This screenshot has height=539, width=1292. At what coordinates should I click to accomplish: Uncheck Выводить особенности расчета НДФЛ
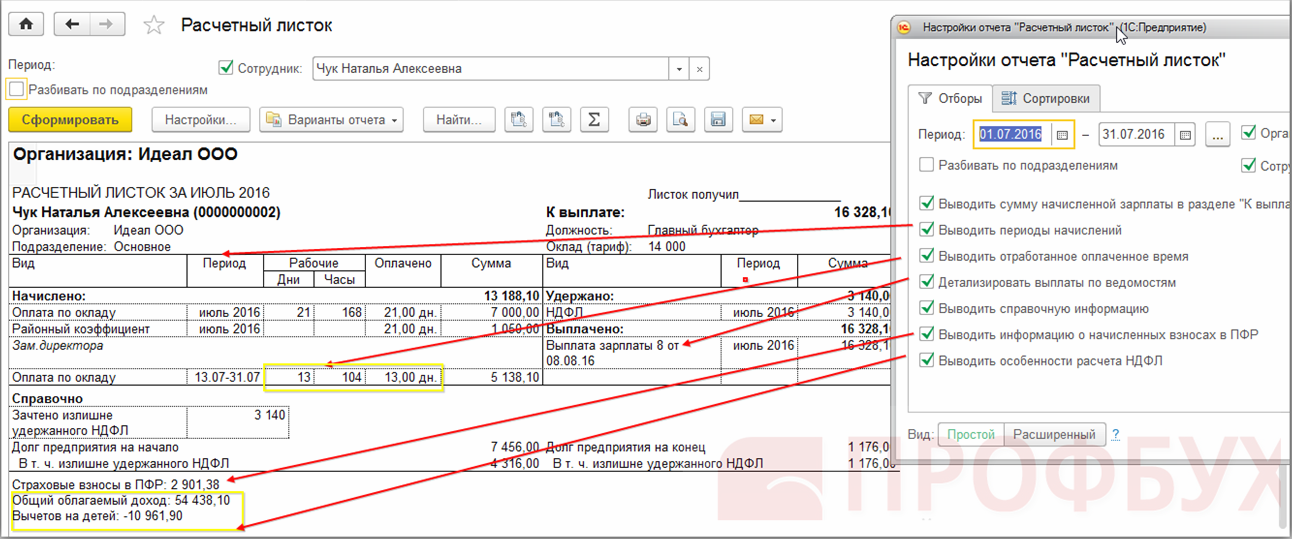pos(926,360)
